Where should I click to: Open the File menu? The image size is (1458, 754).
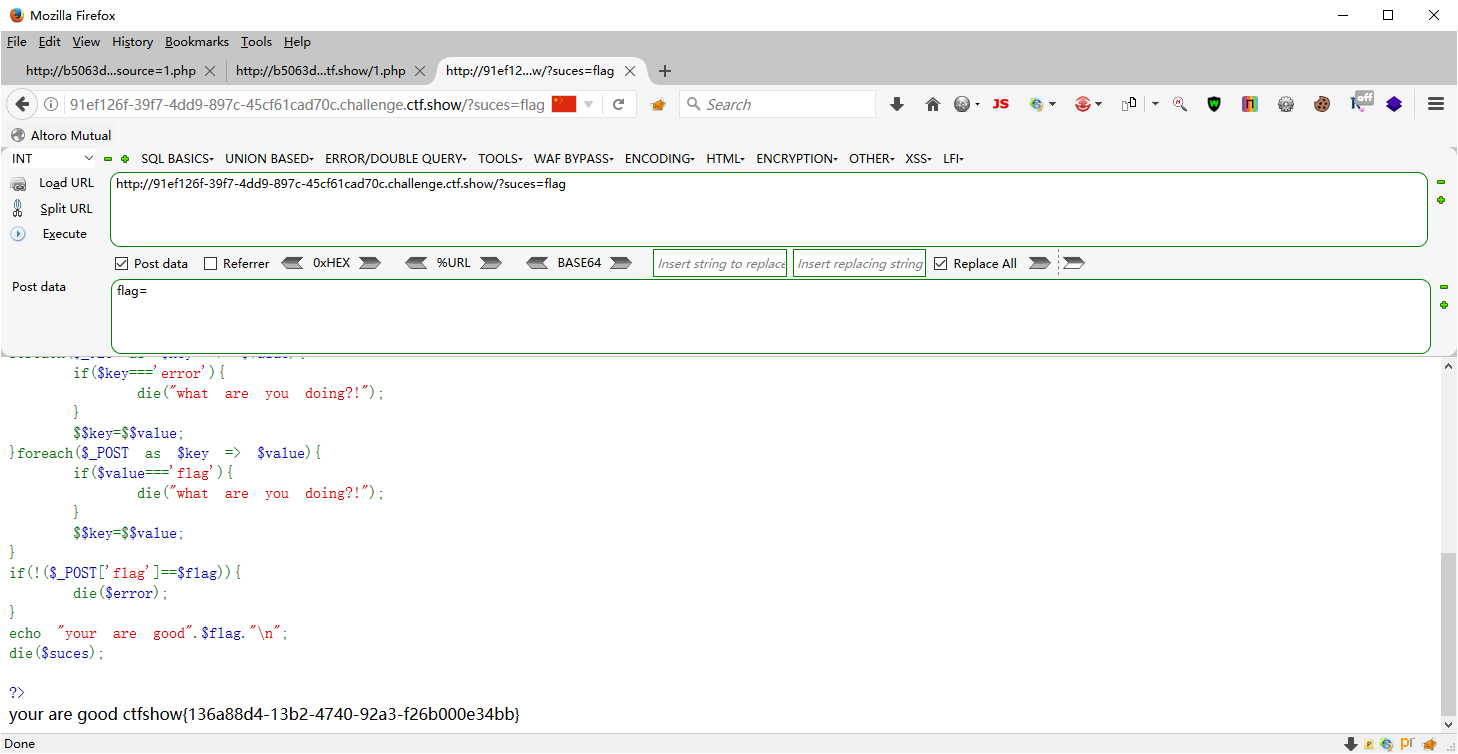pyautogui.click(x=17, y=42)
